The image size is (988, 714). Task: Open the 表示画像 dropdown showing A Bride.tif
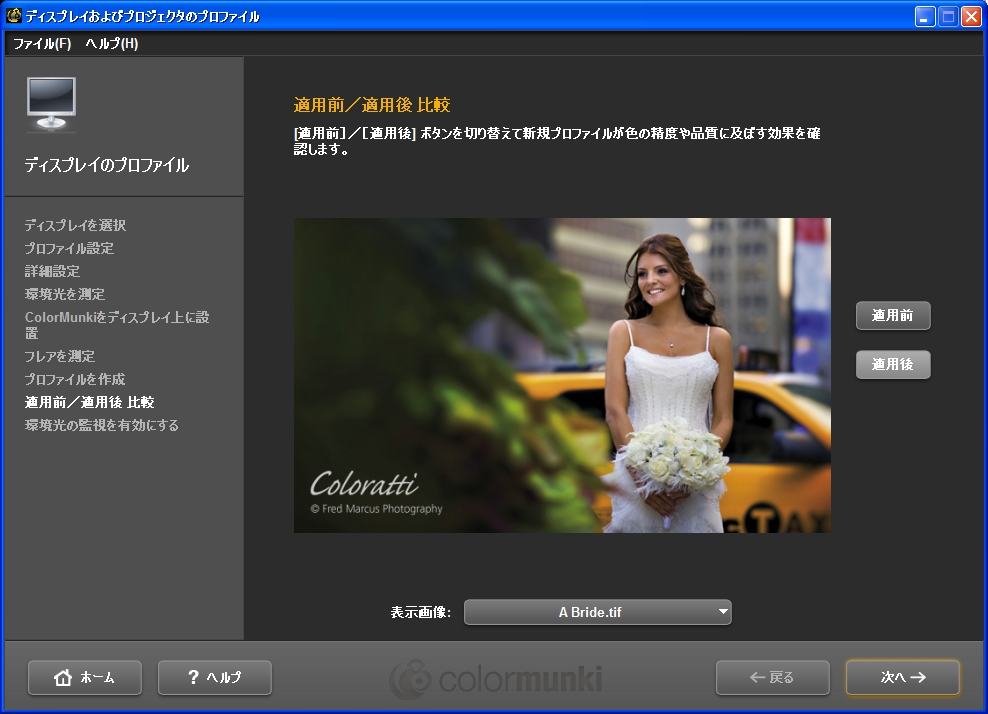[x=597, y=612]
